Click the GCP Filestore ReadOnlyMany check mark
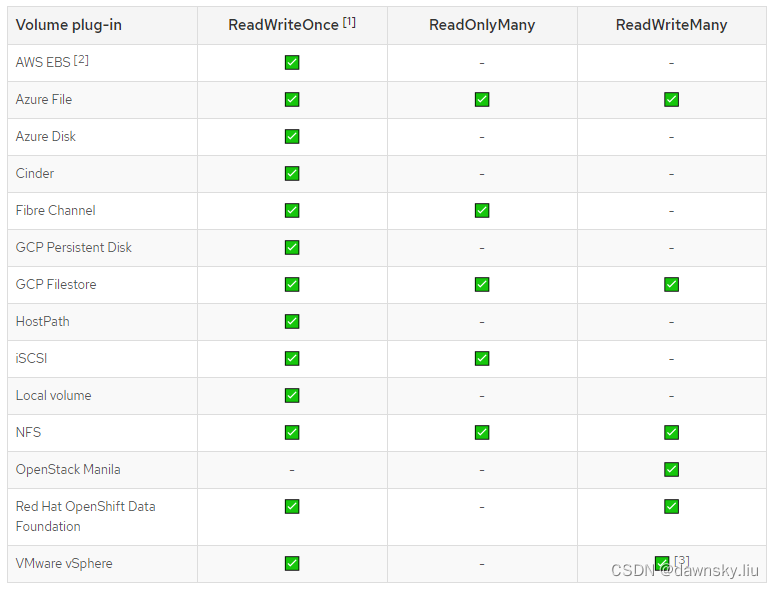 (482, 284)
